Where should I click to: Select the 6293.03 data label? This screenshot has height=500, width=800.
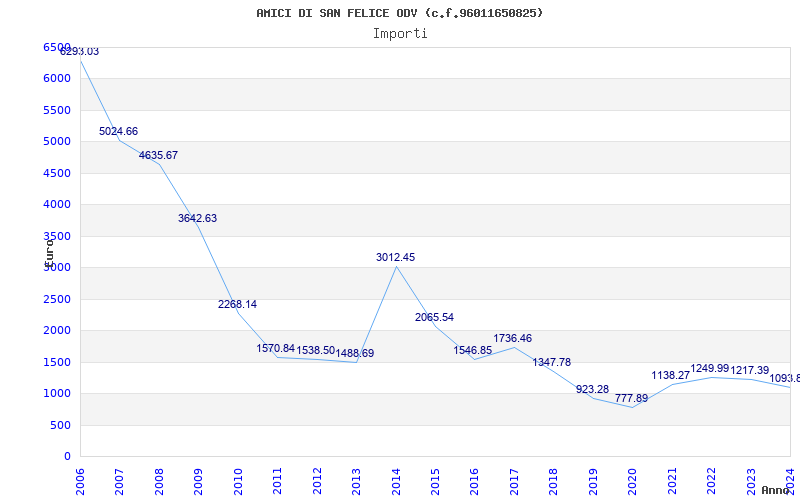(80, 52)
